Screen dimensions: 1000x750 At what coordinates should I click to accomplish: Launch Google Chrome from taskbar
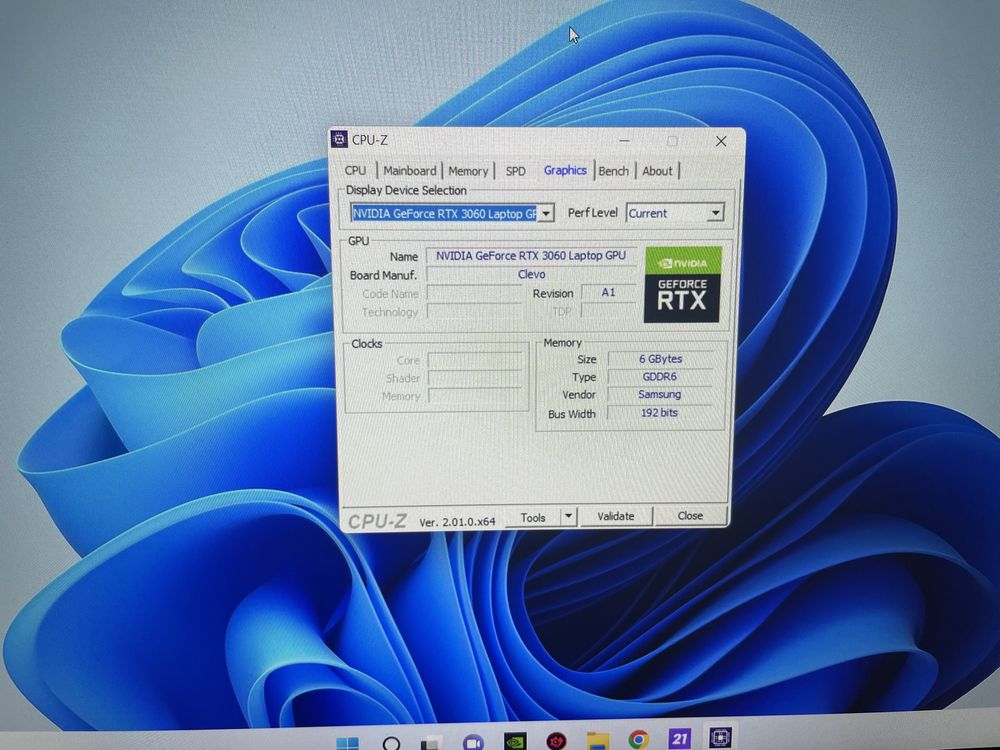(638, 739)
